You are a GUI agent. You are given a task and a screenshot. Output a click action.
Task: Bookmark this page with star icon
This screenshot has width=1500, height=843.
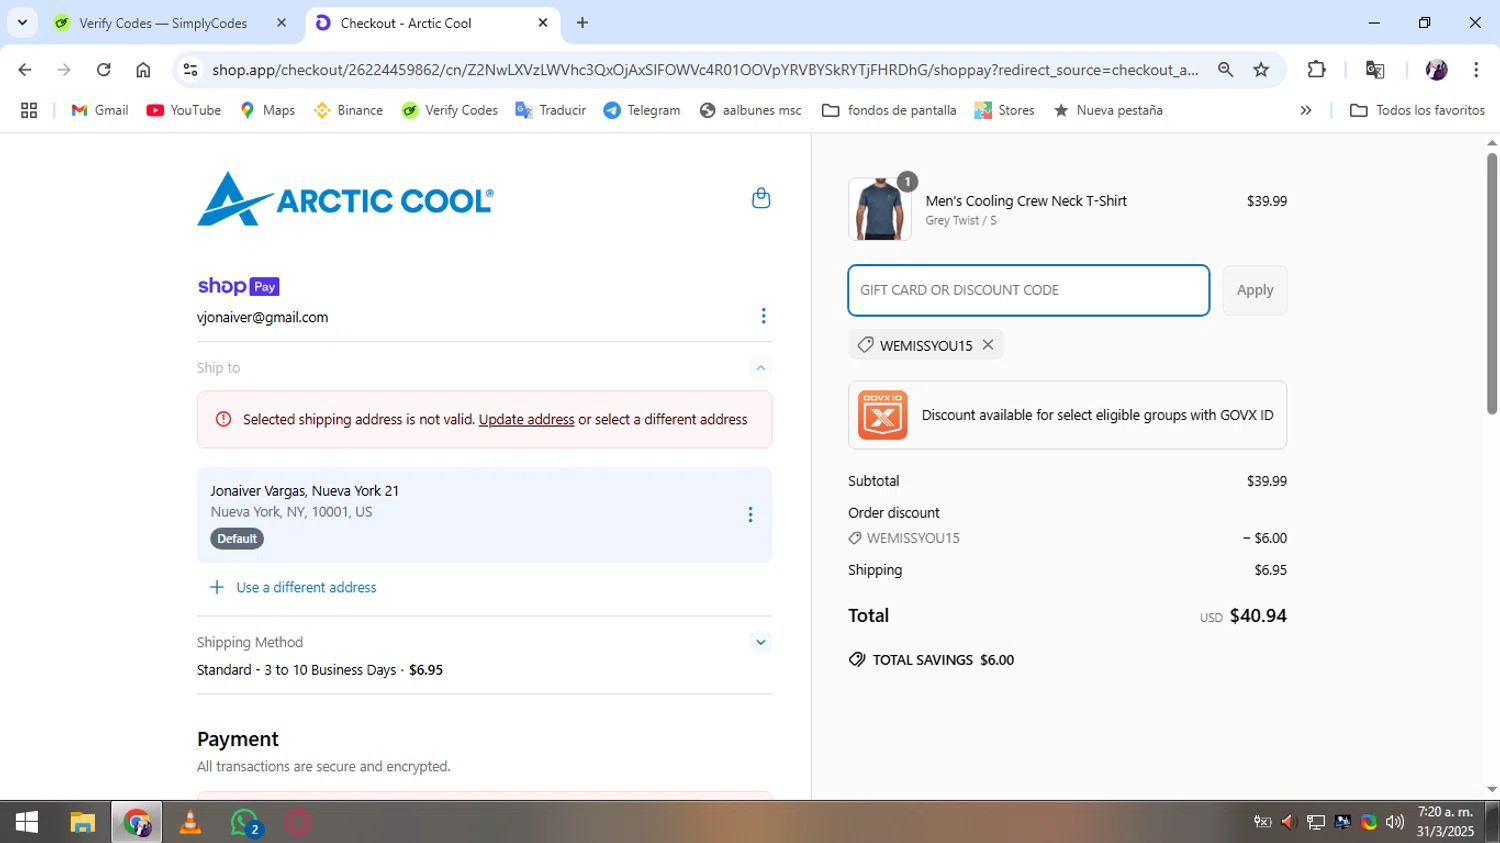click(x=1261, y=70)
